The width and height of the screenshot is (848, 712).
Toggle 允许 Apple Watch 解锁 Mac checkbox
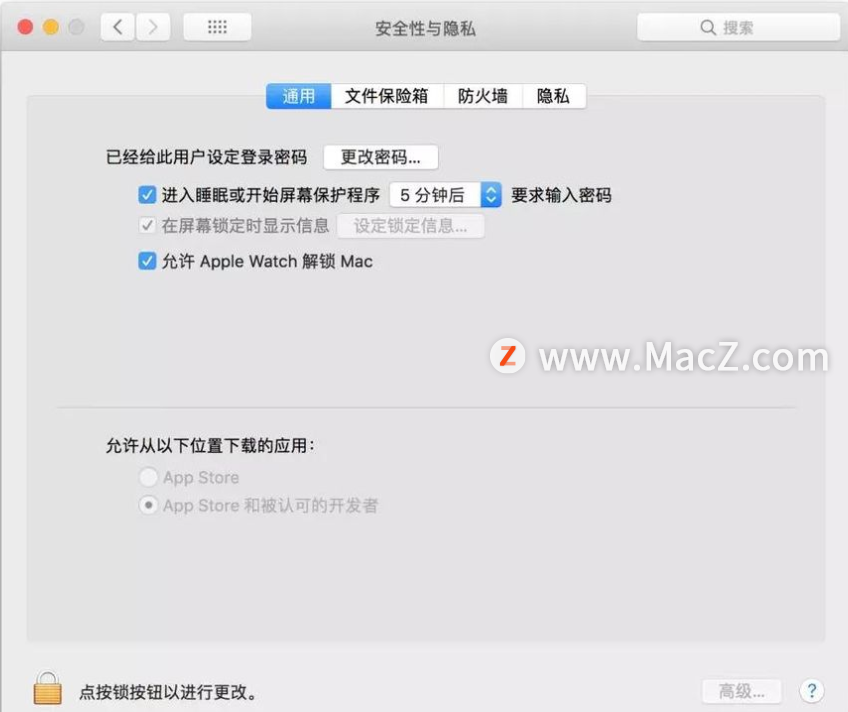coord(147,261)
